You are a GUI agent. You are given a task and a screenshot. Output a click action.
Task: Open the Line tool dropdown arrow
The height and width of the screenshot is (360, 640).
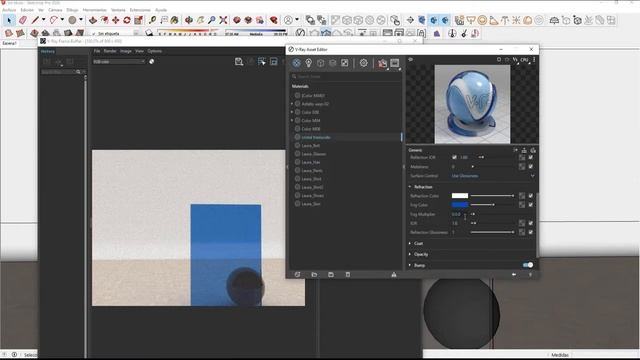point(43,20)
